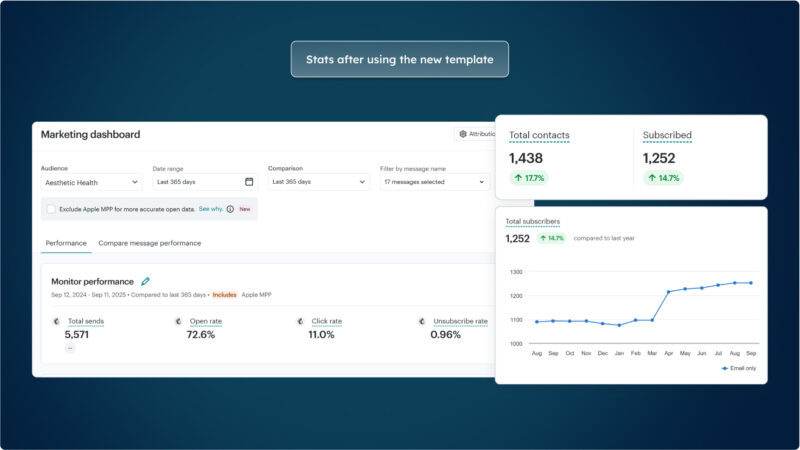
Task: Open the Compare message performance tab
Action: [x=149, y=243]
